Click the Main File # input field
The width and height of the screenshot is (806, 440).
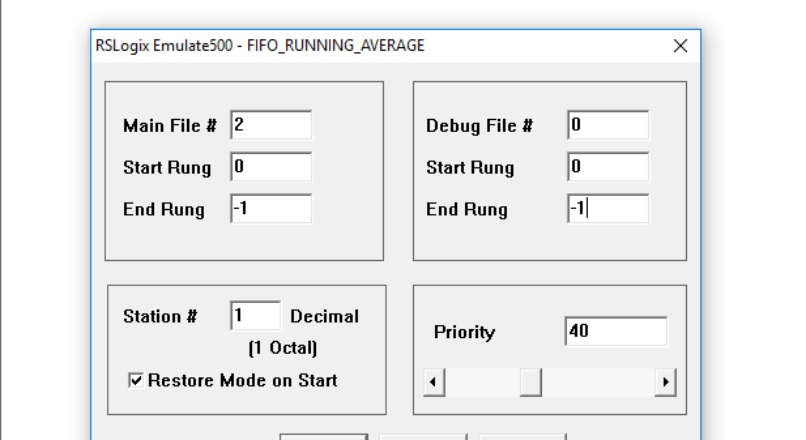(271, 125)
